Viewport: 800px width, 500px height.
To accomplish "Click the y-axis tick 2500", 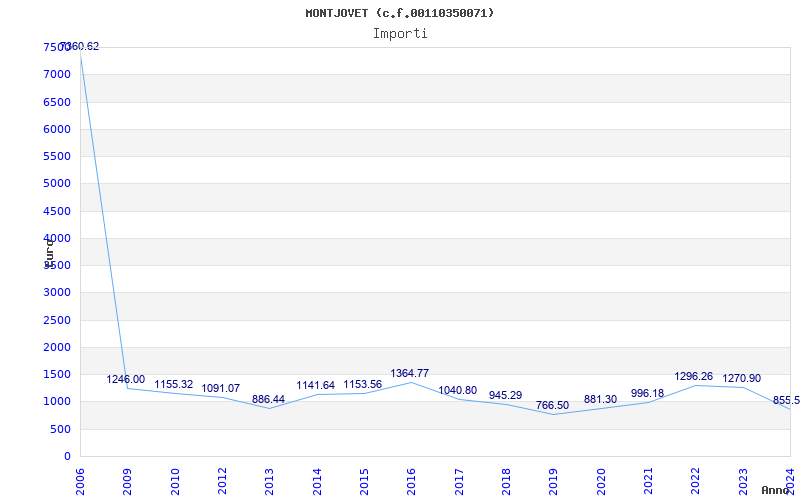I will pos(57,320).
